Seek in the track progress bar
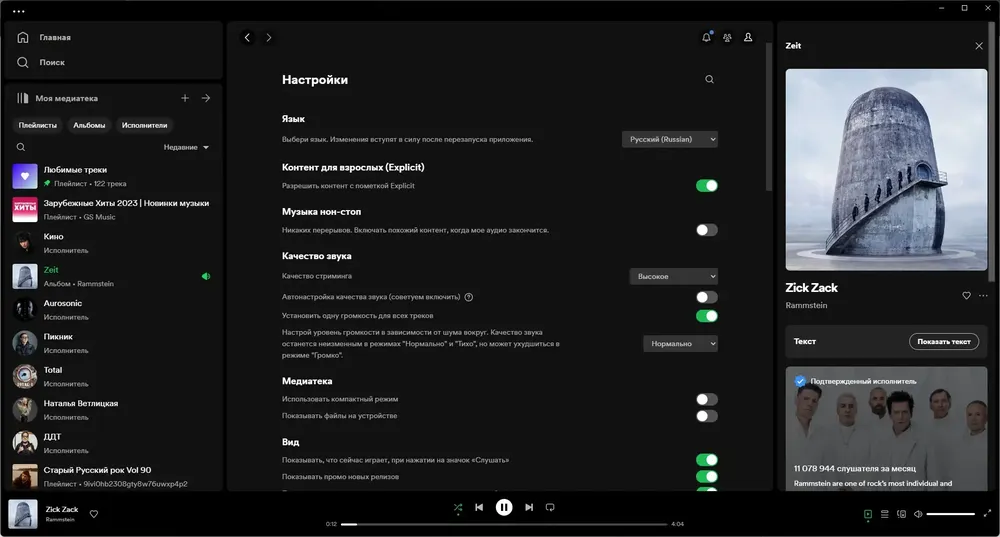 [504, 524]
